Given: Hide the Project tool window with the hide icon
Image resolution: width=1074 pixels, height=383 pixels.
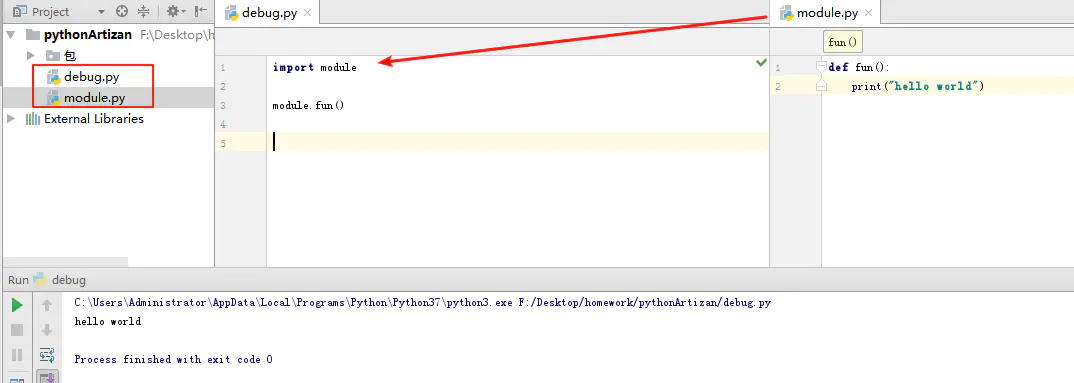Looking at the screenshot, I should [x=201, y=11].
